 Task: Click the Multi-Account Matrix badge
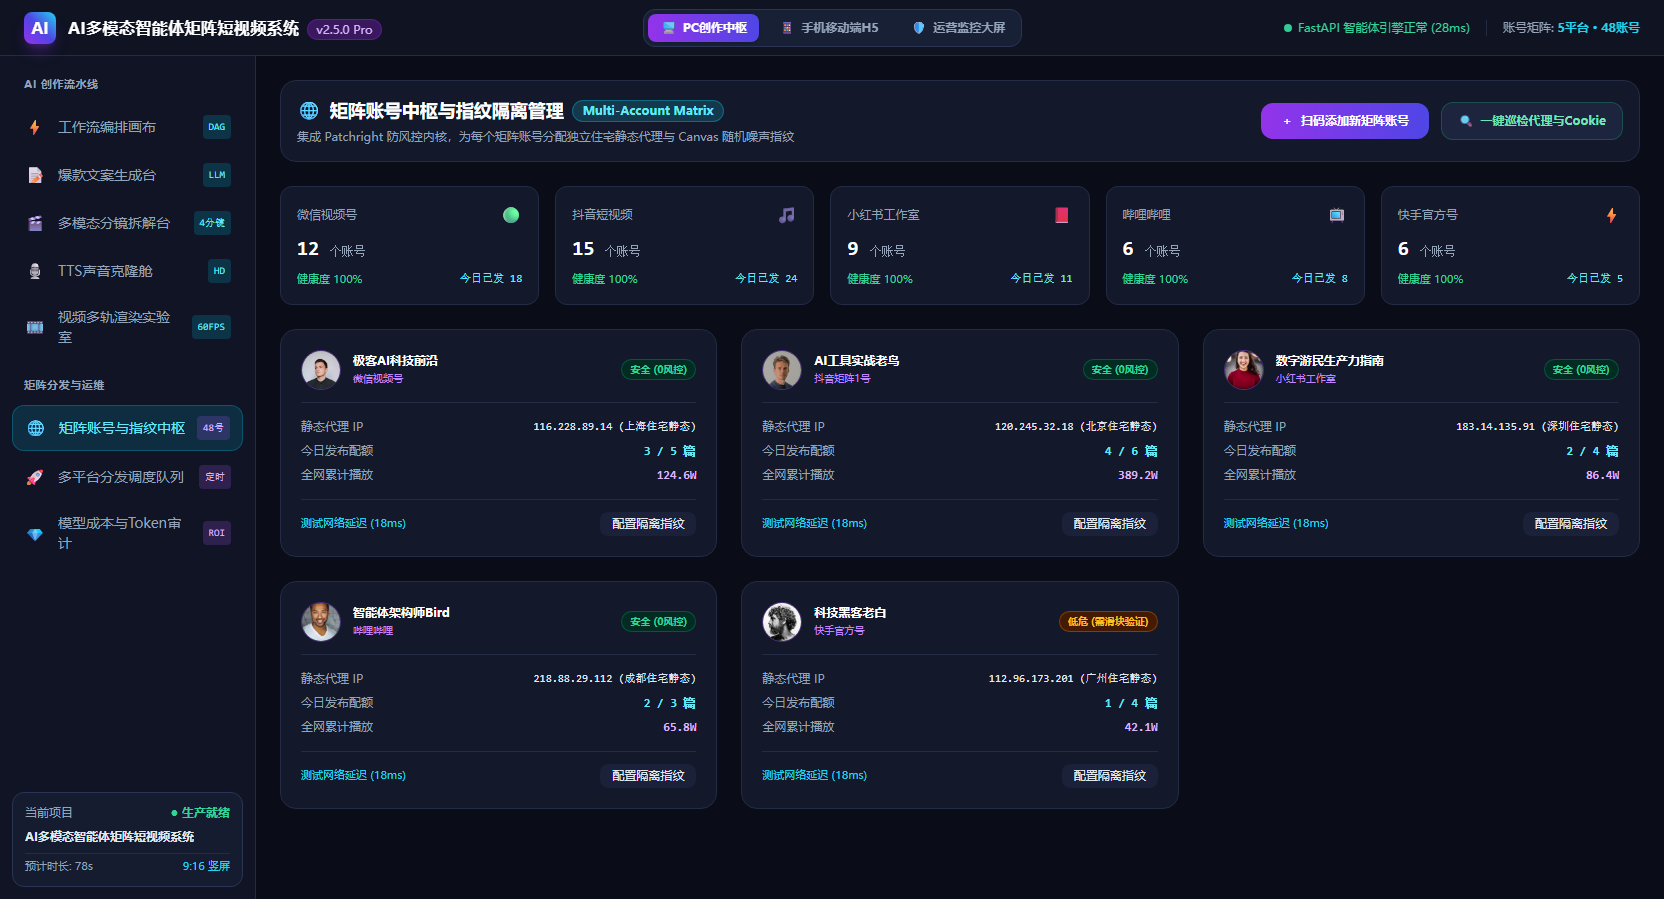pos(648,111)
